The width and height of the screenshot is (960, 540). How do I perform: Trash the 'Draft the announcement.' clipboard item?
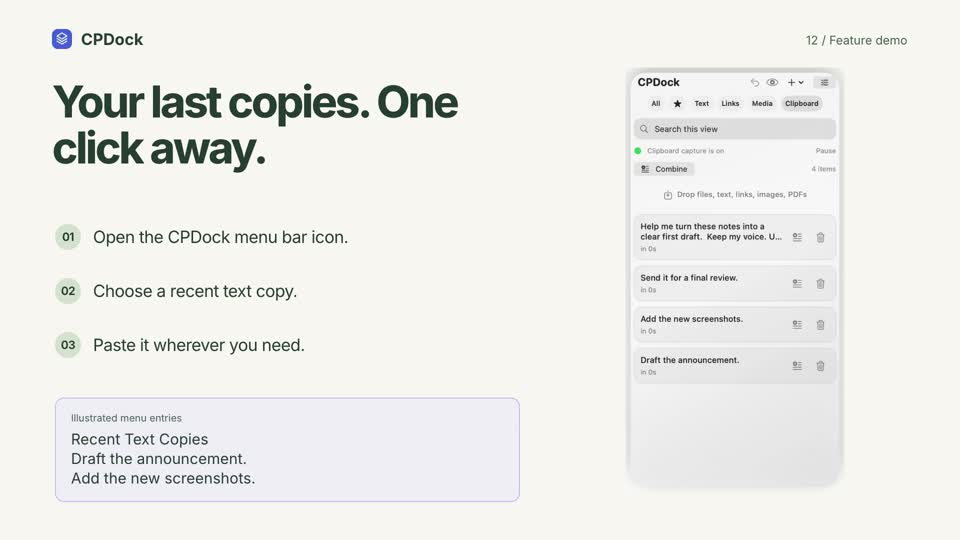(x=820, y=366)
